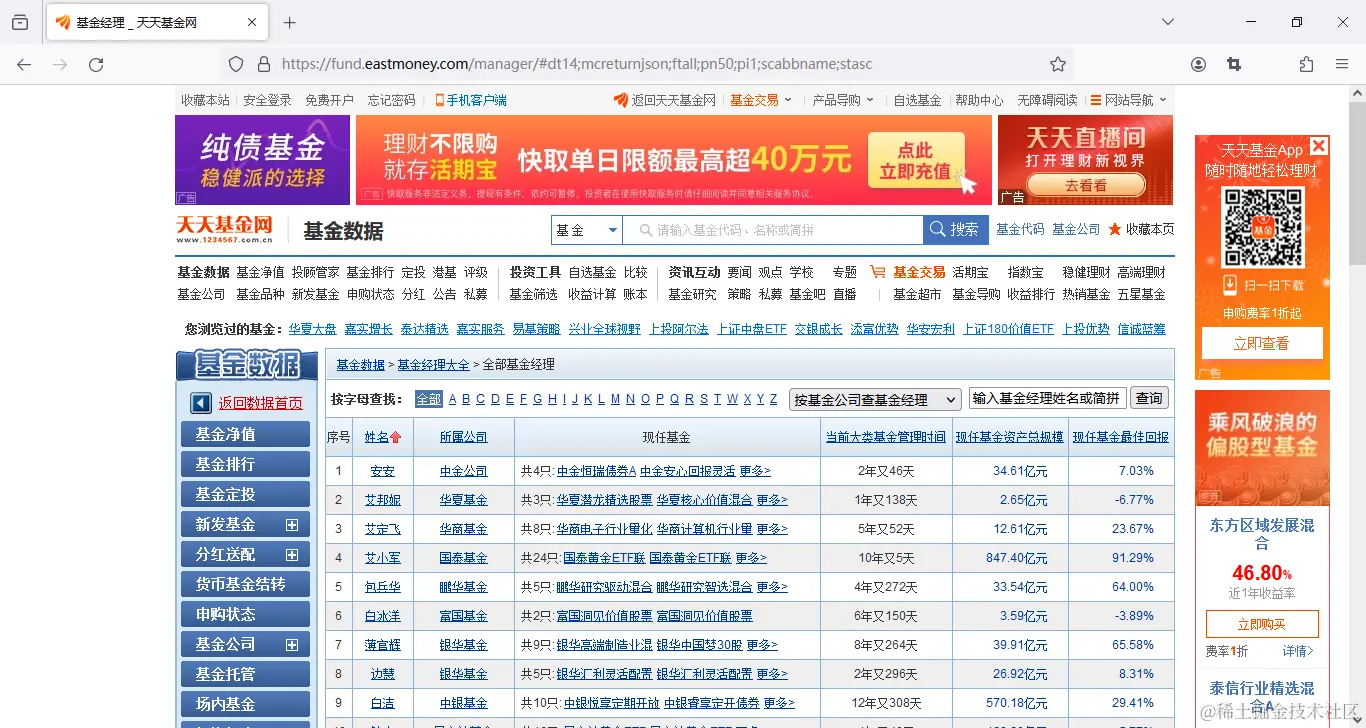Click the 搜索 search button
The width and height of the screenshot is (1366, 728).
[x=955, y=230]
